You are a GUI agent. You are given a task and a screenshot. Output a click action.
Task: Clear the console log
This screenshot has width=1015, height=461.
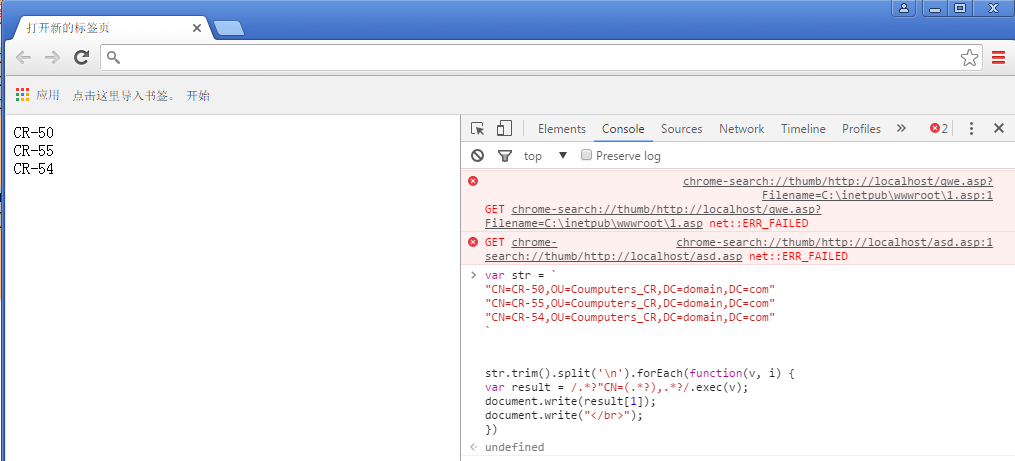[x=477, y=155]
